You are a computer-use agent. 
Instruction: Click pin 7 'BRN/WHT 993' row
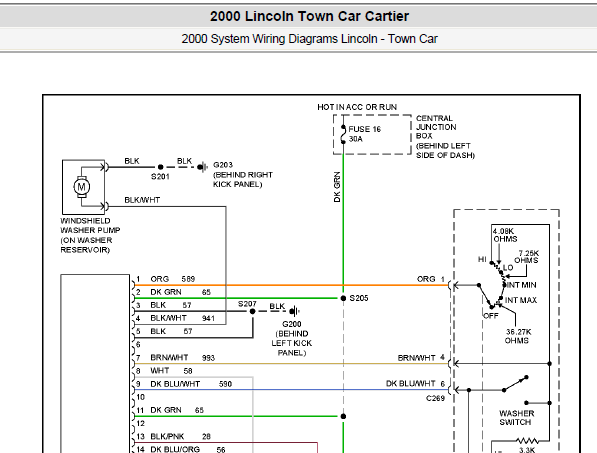coord(176,358)
